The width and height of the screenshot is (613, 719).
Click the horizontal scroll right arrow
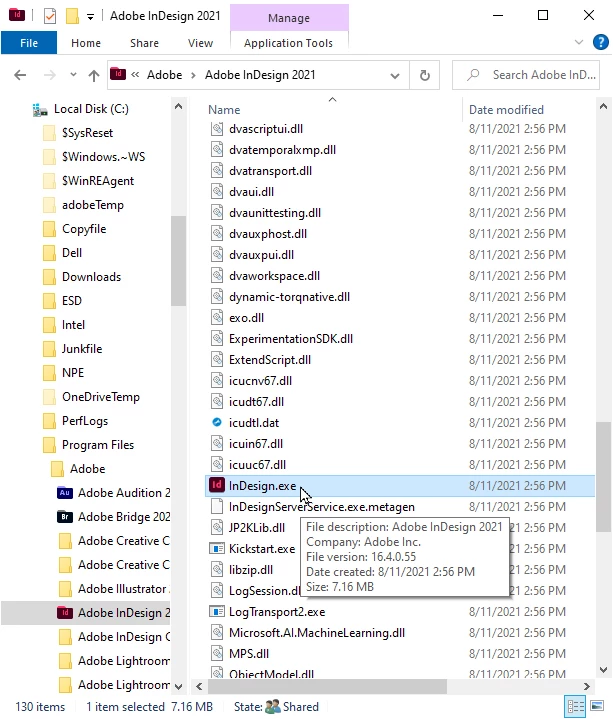pyautogui.click(x=587, y=686)
